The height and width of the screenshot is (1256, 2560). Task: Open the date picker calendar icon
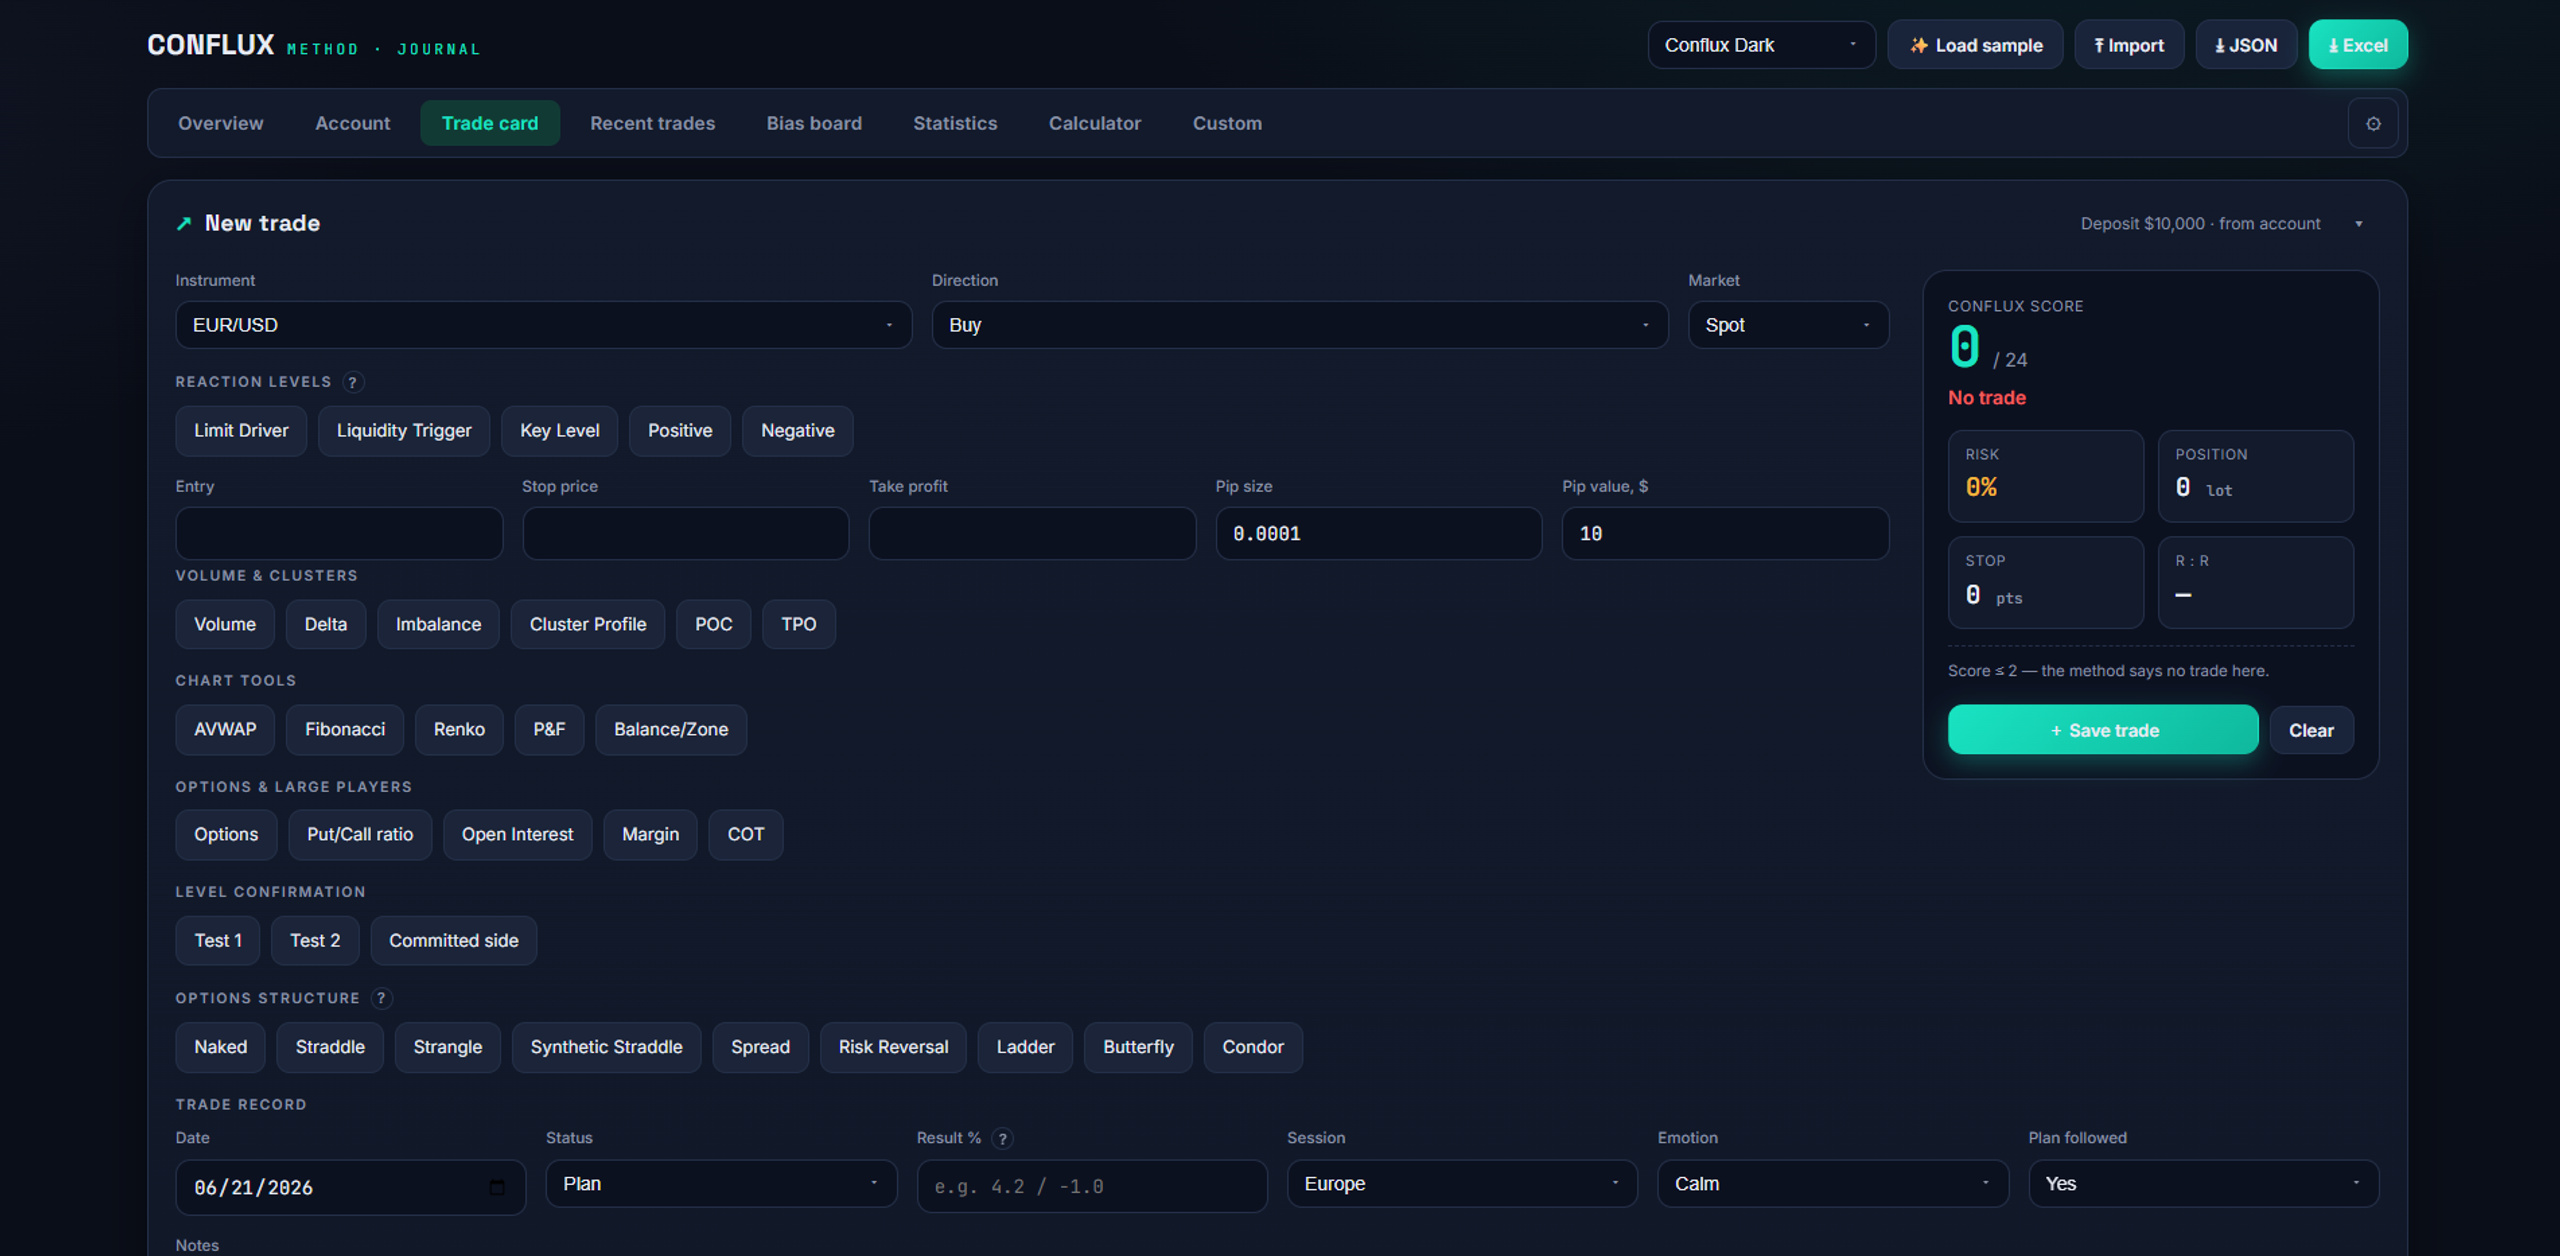click(497, 1187)
